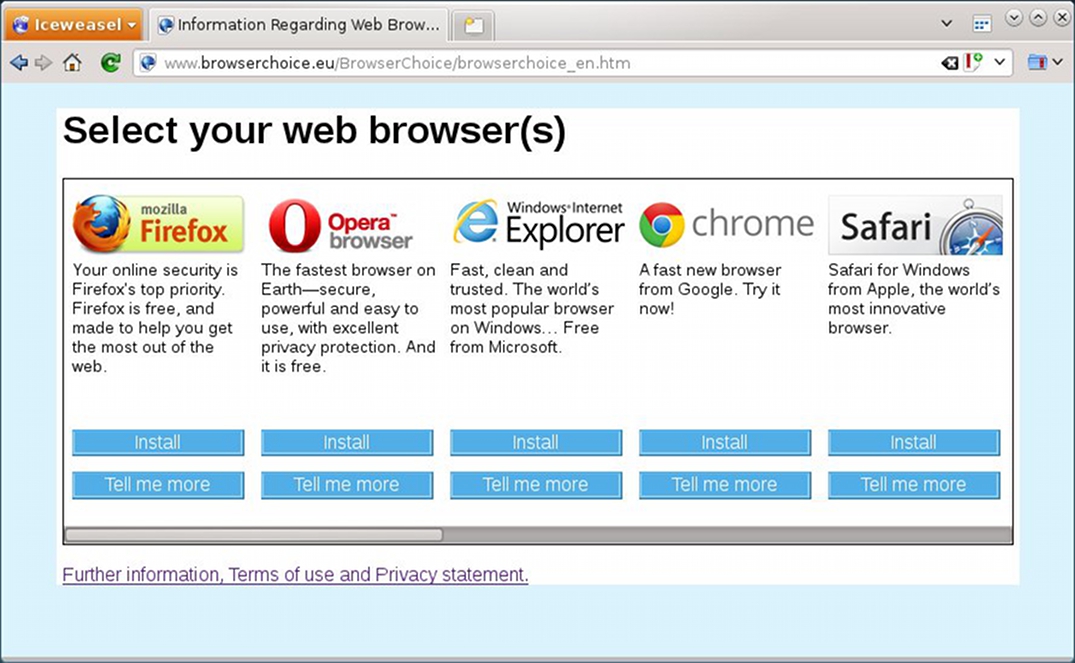Tell me more about Safari
The image size is (1075, 663).
(914, 485)
